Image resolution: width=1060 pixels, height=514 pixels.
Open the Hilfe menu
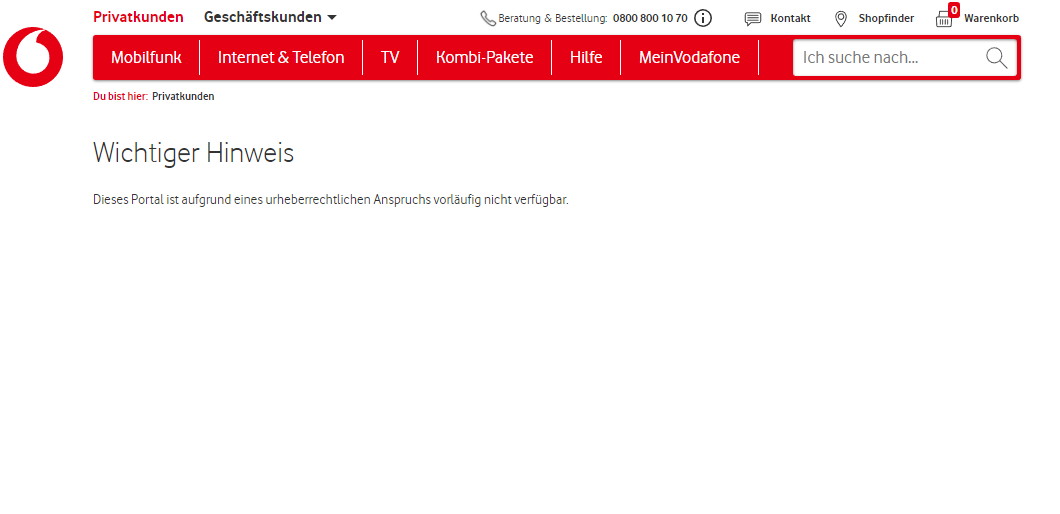(586, 57)
